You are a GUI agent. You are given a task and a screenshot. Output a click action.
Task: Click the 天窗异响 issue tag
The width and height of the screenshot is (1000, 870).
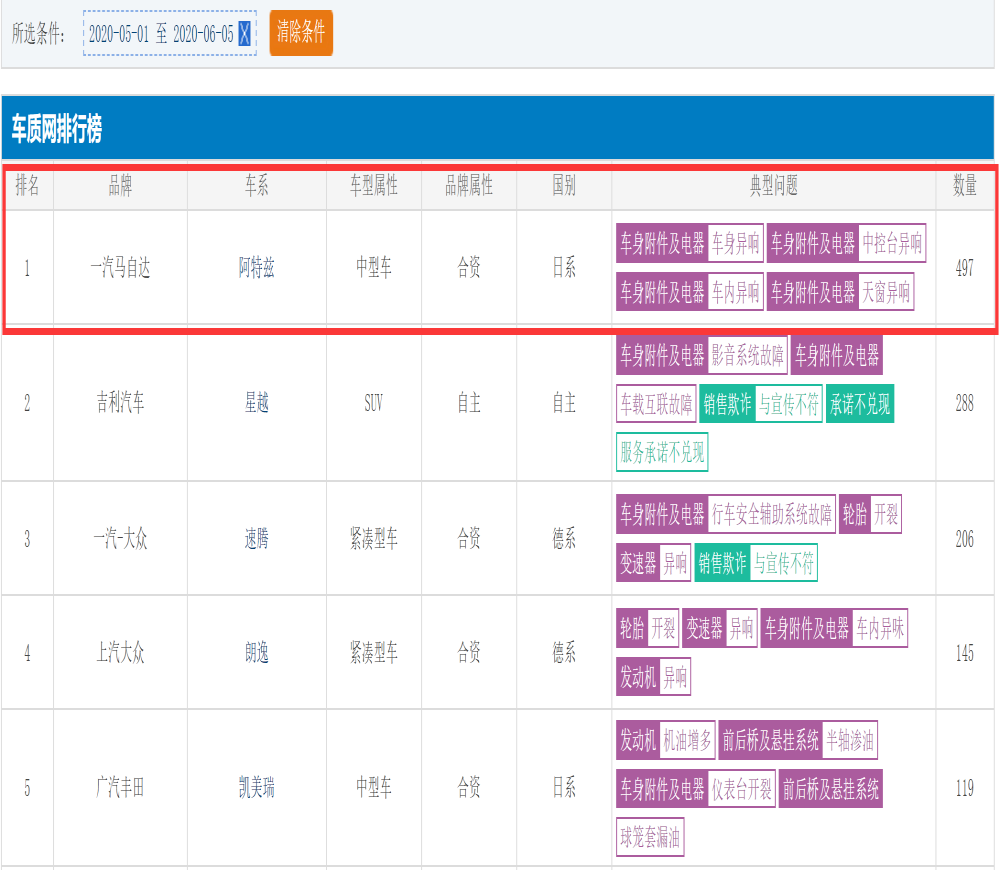pos(886,292)
